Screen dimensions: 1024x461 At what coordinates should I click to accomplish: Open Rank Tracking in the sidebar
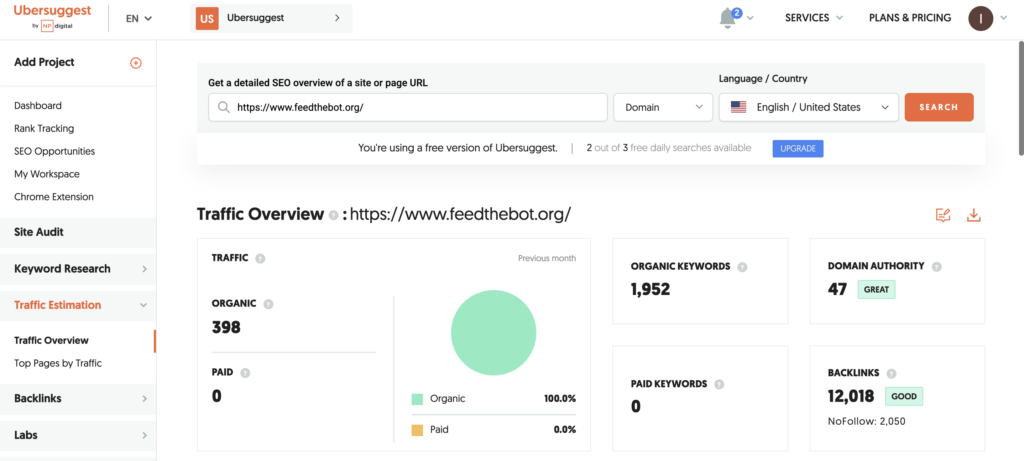point(44,129)
